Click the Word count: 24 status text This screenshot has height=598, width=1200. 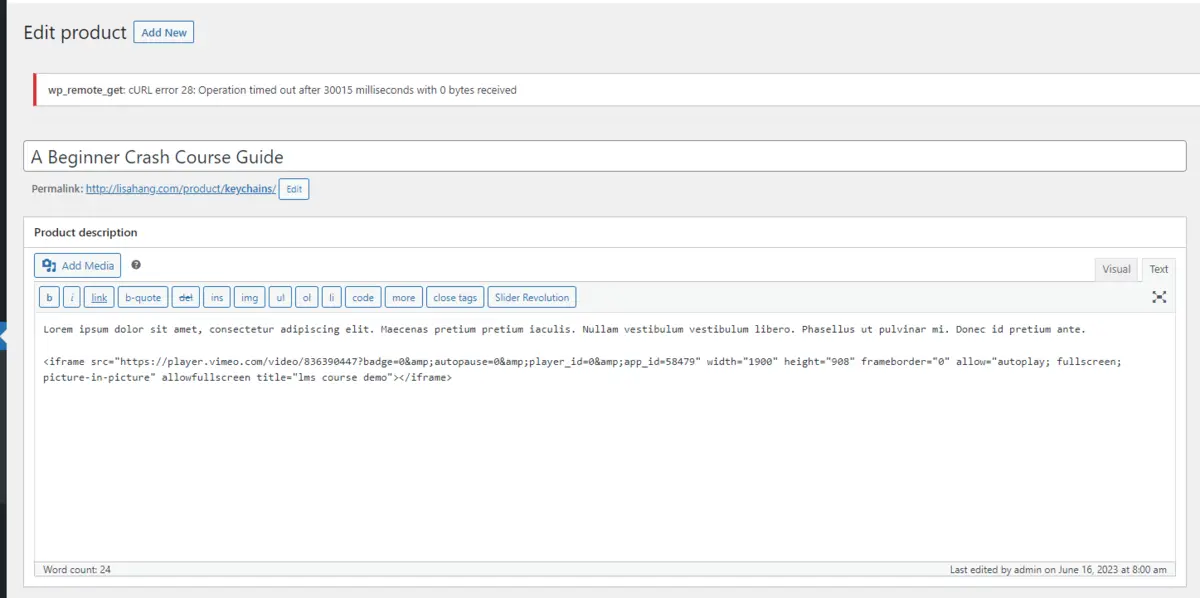click(x=77, y=570)
